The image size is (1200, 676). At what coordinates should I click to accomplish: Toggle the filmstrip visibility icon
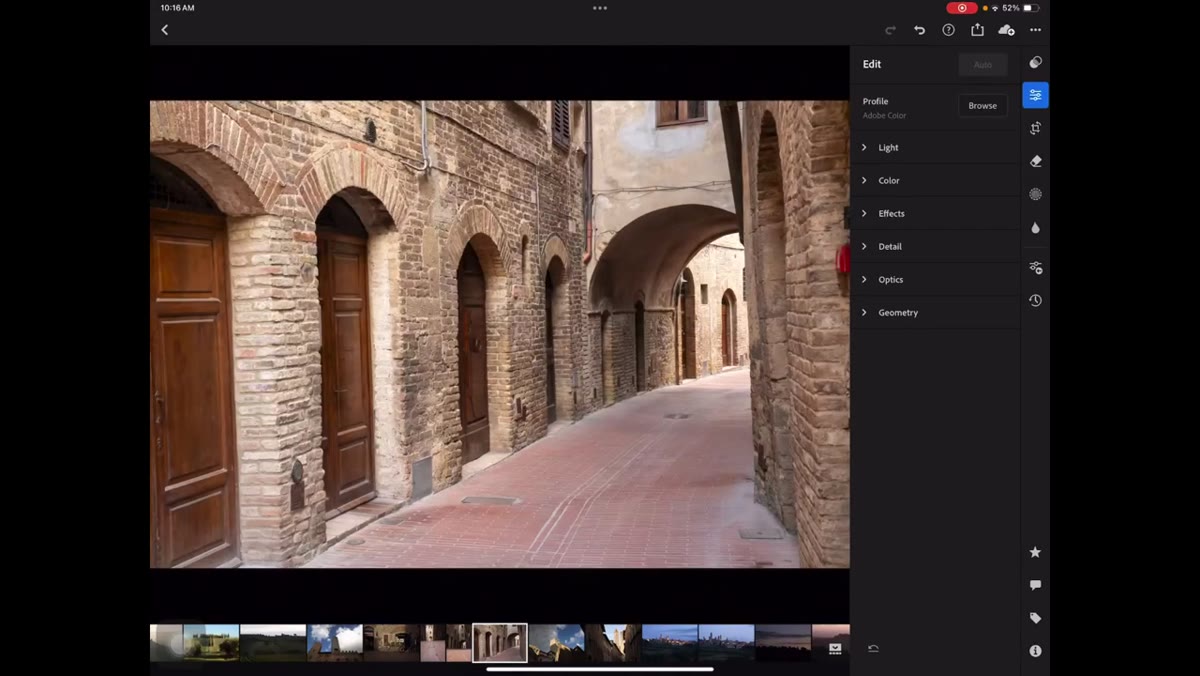coord(835,648)
